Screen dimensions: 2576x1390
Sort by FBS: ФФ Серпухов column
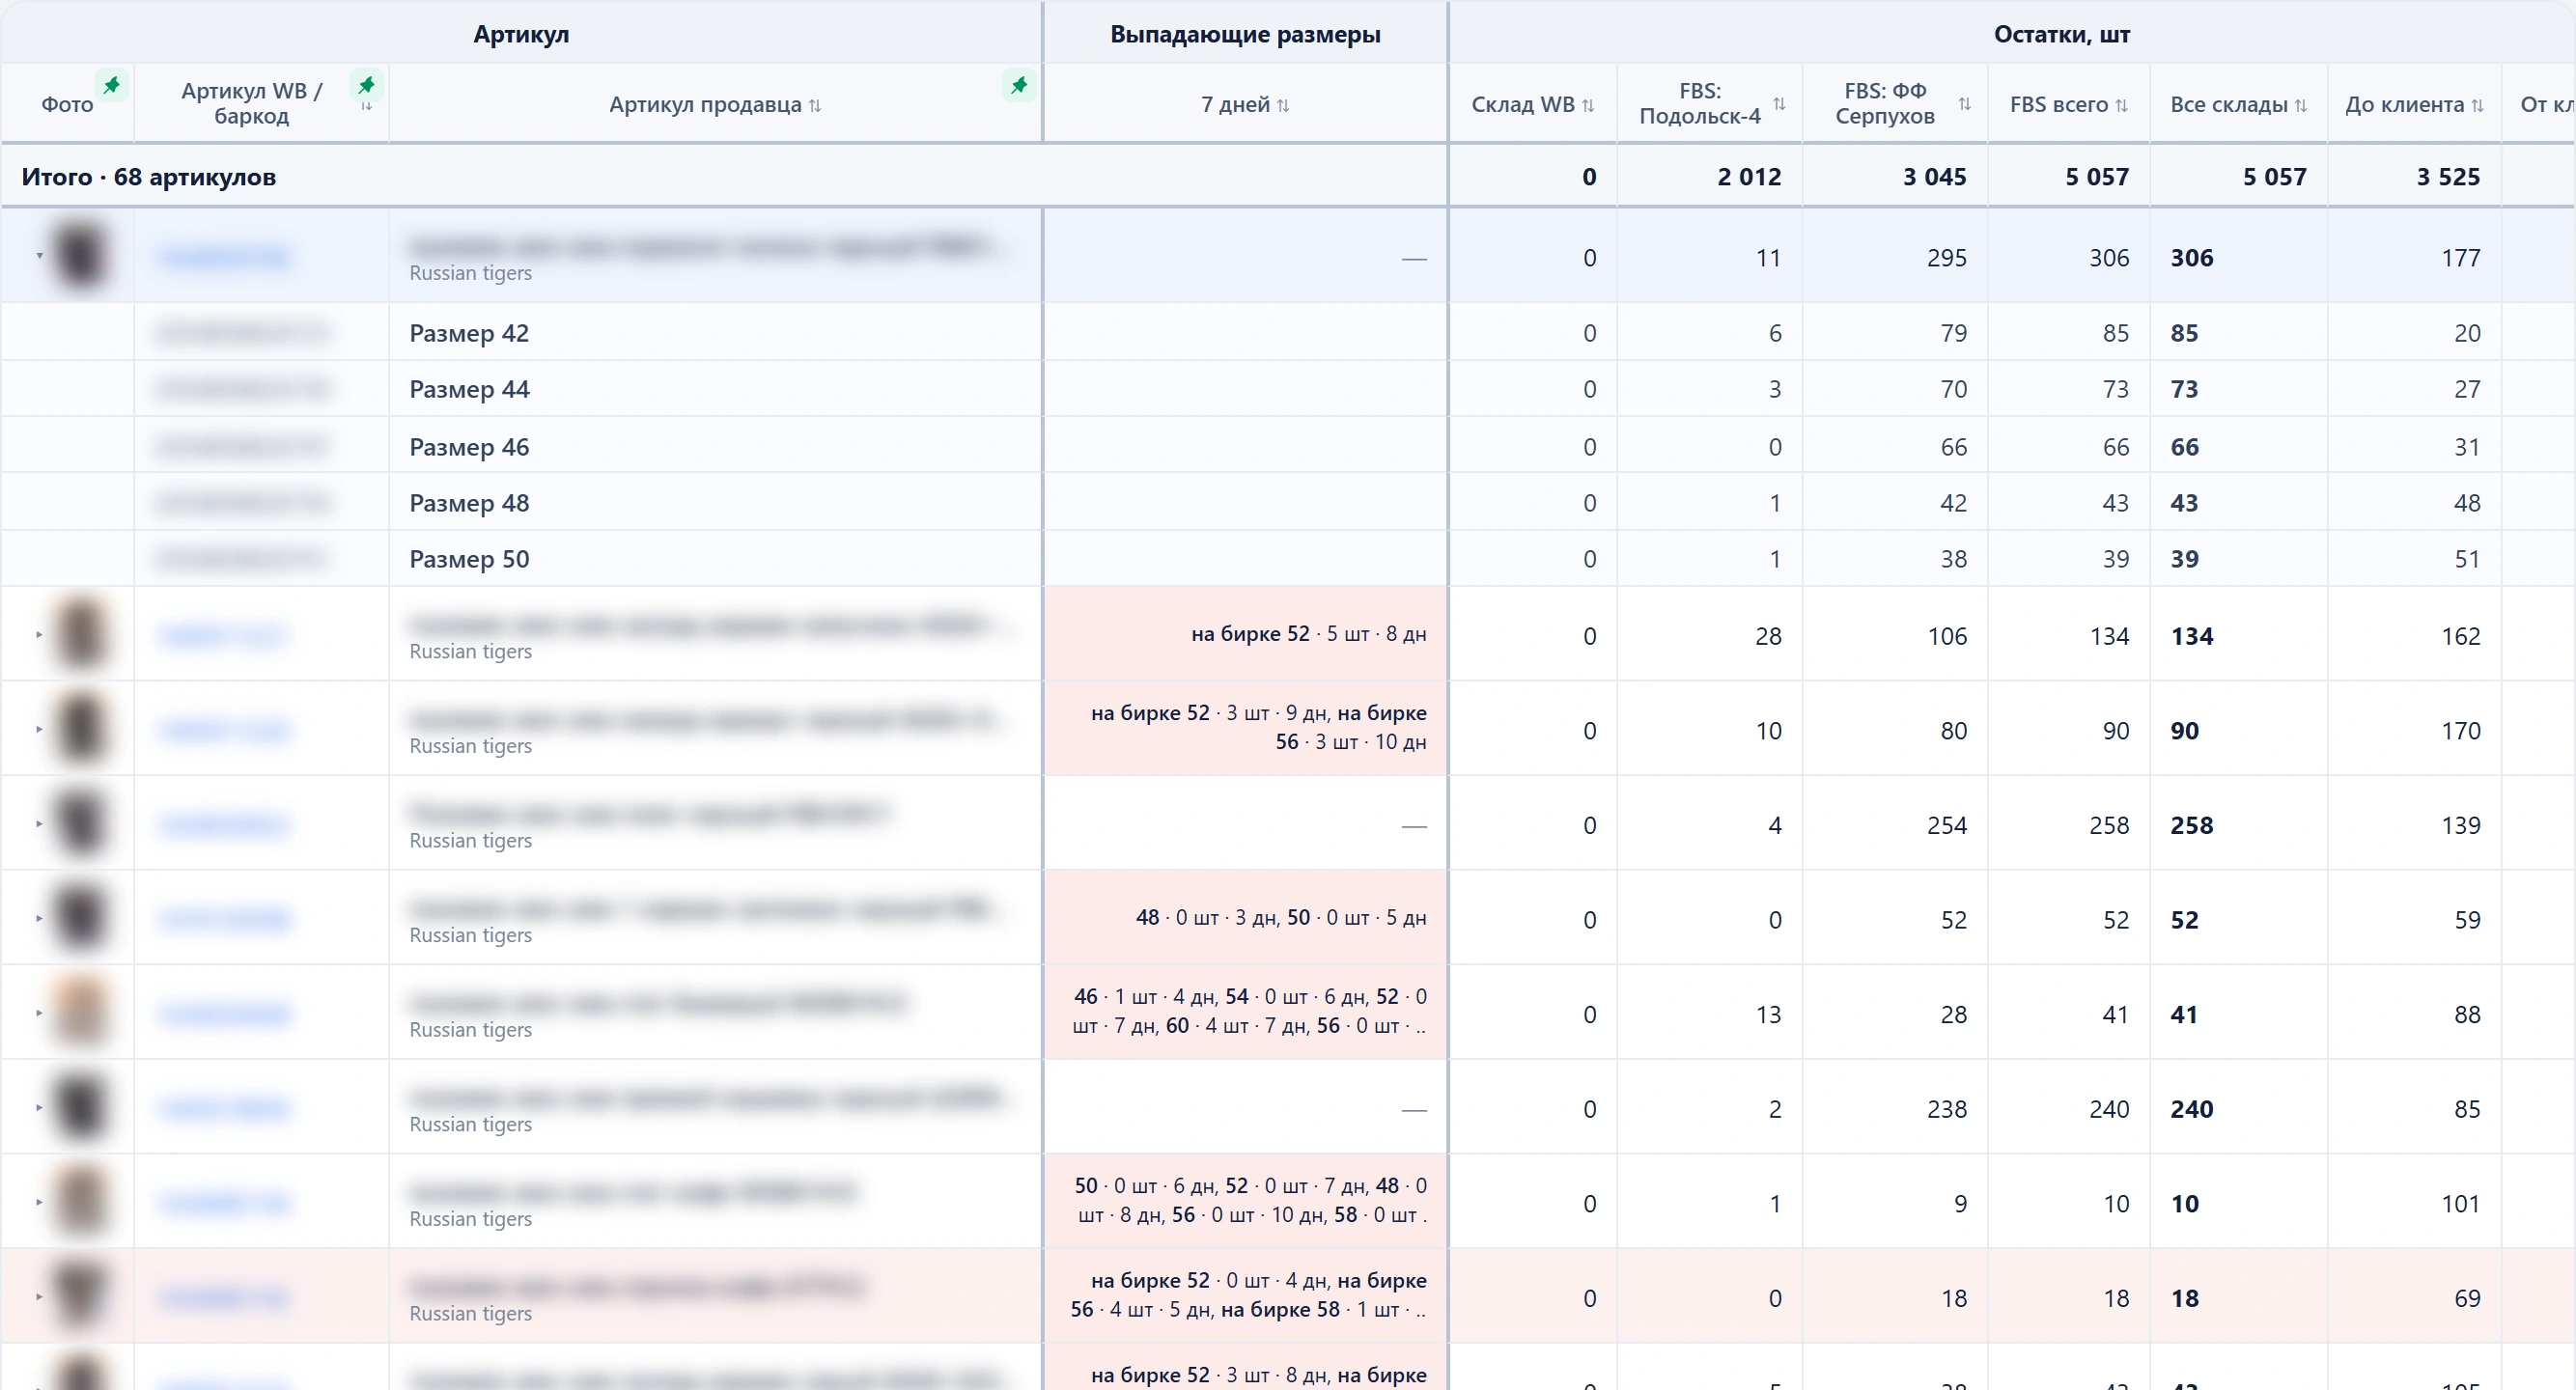coord(1964,104)
